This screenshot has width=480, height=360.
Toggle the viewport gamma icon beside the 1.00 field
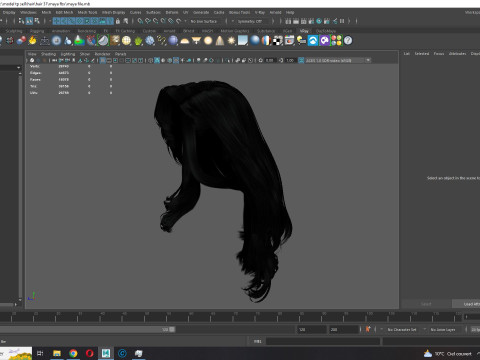281,60
